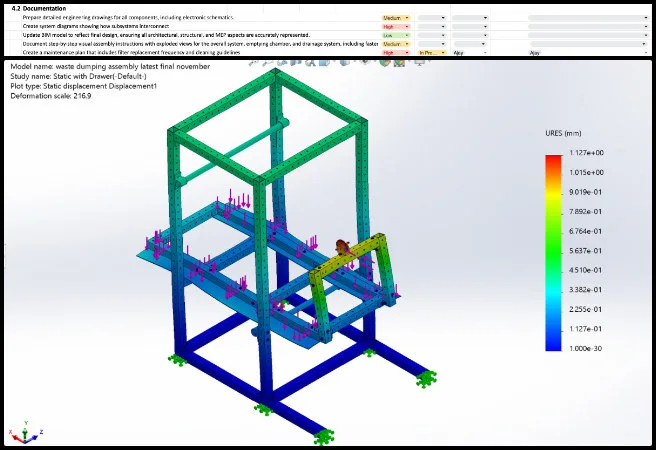Screen dimensions: 656x450
Task: Select the green fixture symbol at rightmost foot
Action: click(x=427, y=379)
